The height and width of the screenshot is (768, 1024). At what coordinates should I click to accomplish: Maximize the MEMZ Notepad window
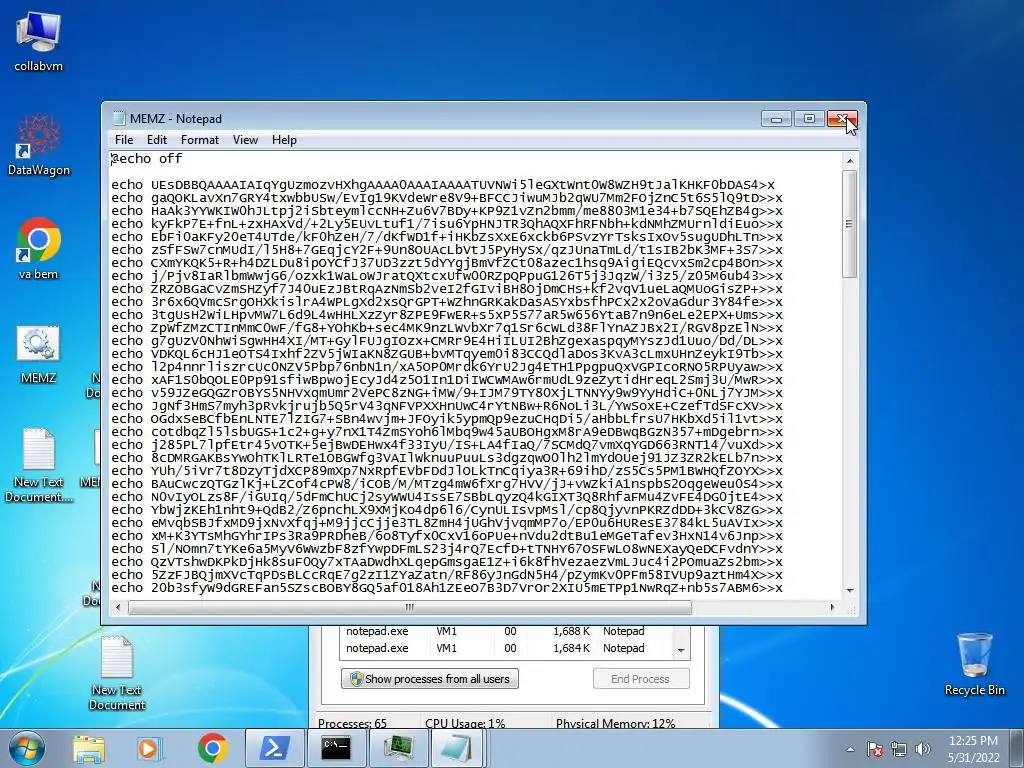[x=809, y=119]
